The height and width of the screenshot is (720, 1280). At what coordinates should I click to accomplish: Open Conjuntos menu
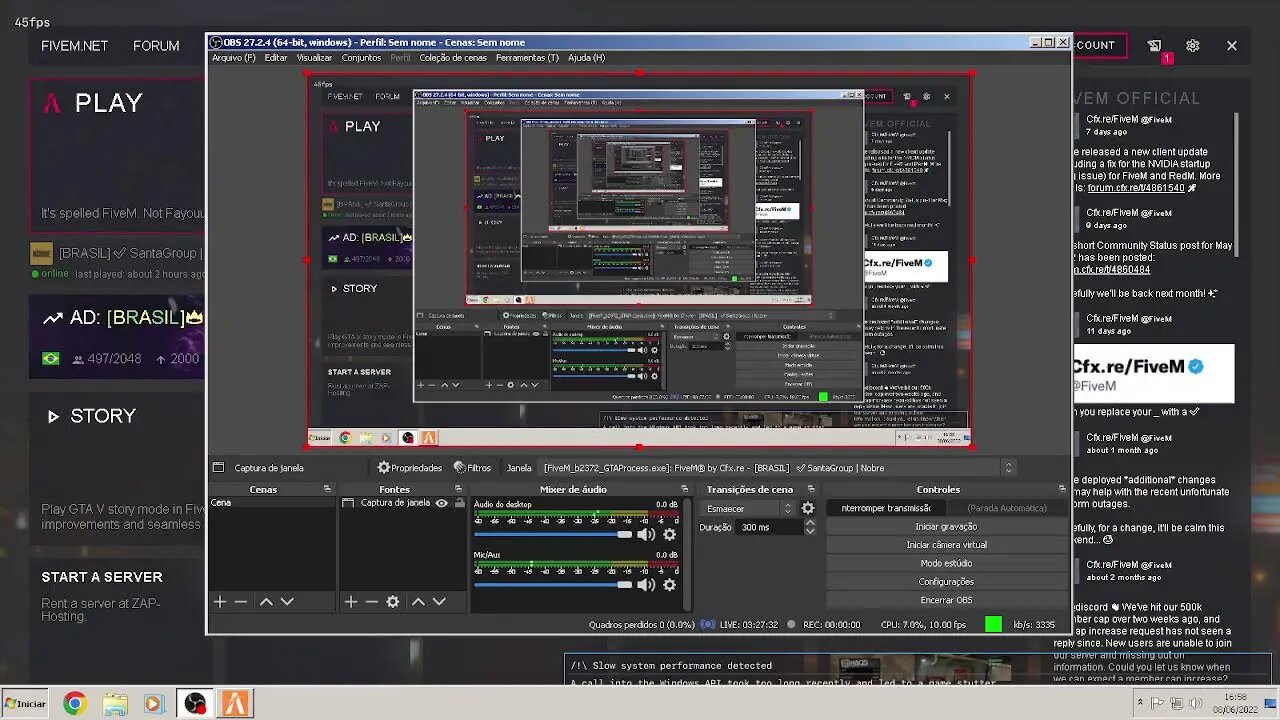point(361,58)
